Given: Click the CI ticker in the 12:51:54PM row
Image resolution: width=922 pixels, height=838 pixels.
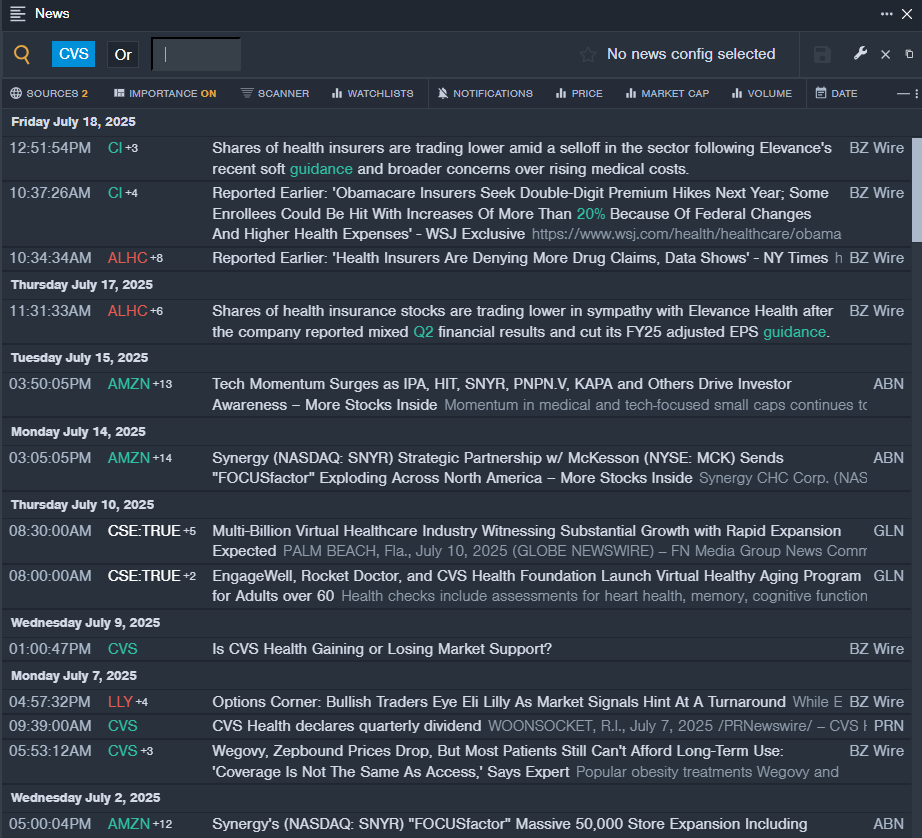Looking at the screenshot, I should (115, 148).
